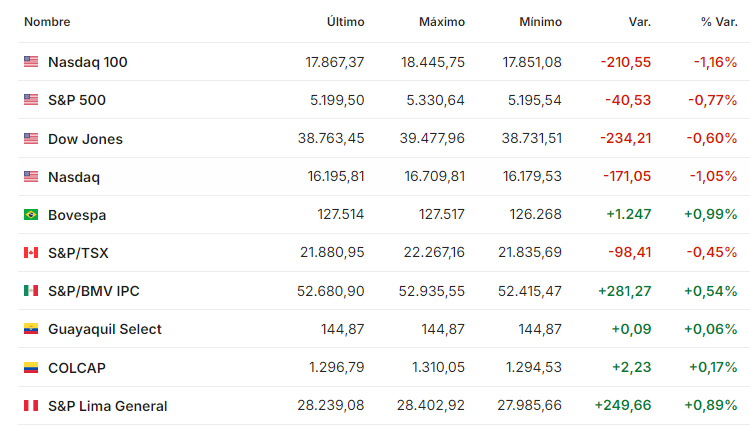The image size is (750, 426).
Task: Open the S&P Lima General link
Action: point(108,406)
